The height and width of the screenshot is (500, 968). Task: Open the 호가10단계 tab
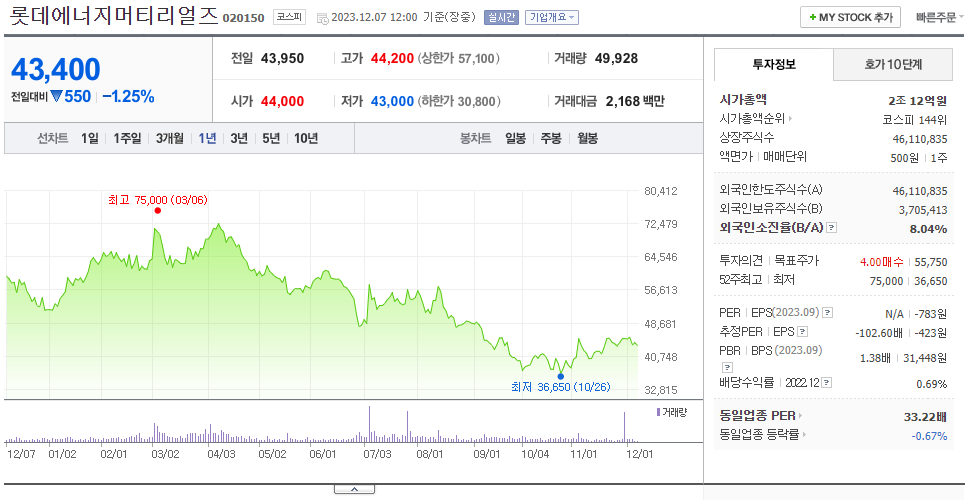(x=893, y=64)
